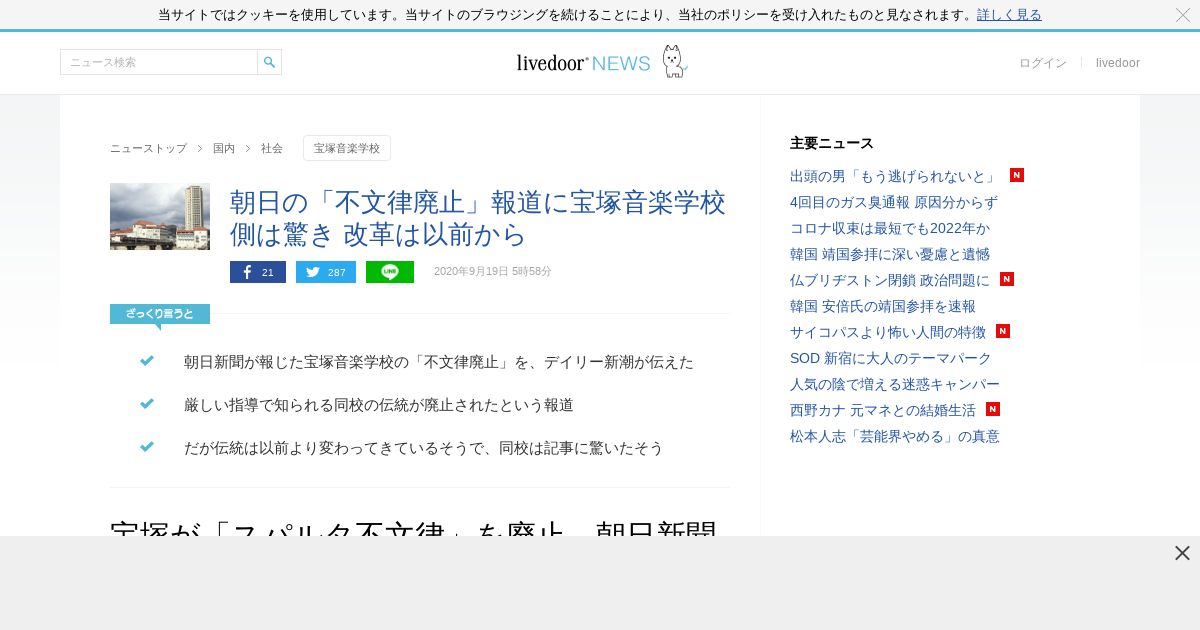Open the livedoor NEWS logo

[584, 63]
